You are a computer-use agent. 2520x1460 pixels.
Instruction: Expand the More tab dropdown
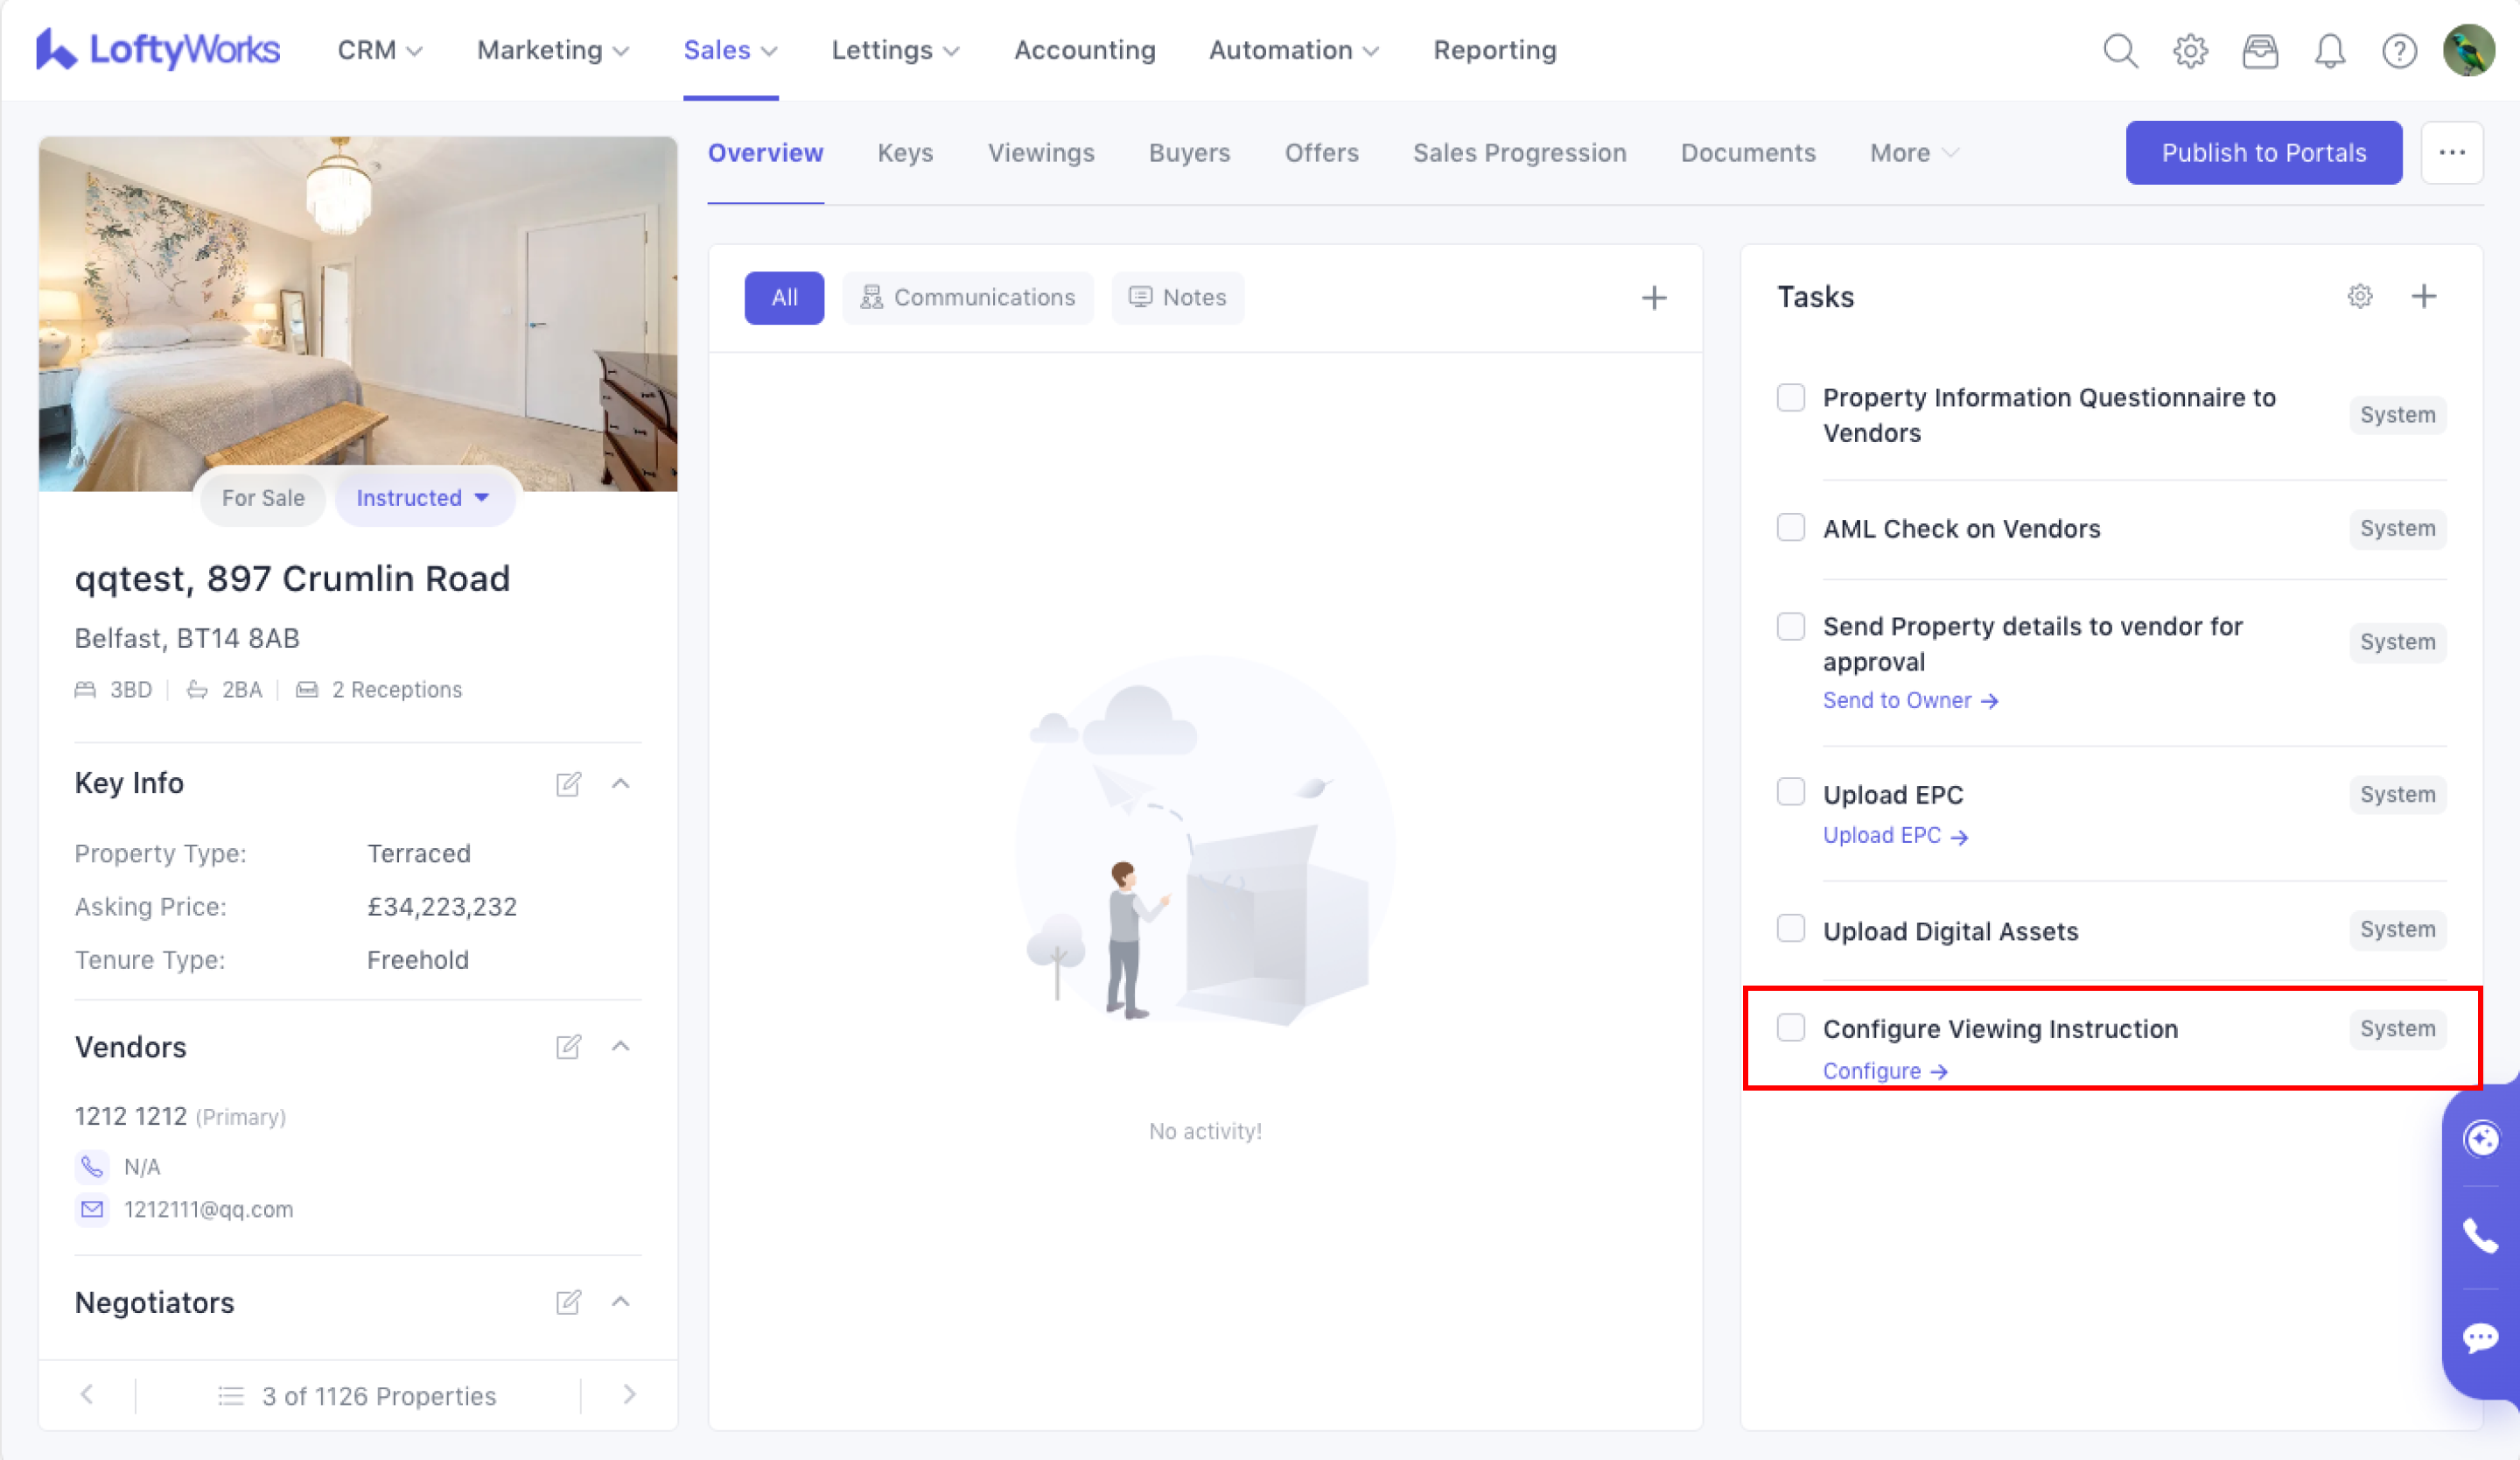pos(1913,153)
